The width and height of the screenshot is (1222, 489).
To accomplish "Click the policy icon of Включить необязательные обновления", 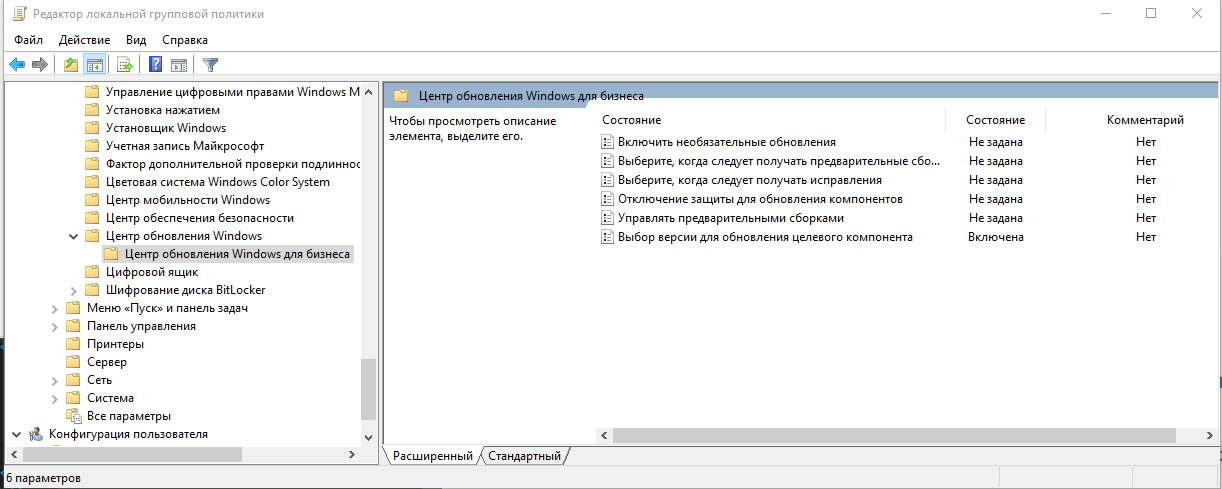I will pyautogui.click(x=607, y=142).
